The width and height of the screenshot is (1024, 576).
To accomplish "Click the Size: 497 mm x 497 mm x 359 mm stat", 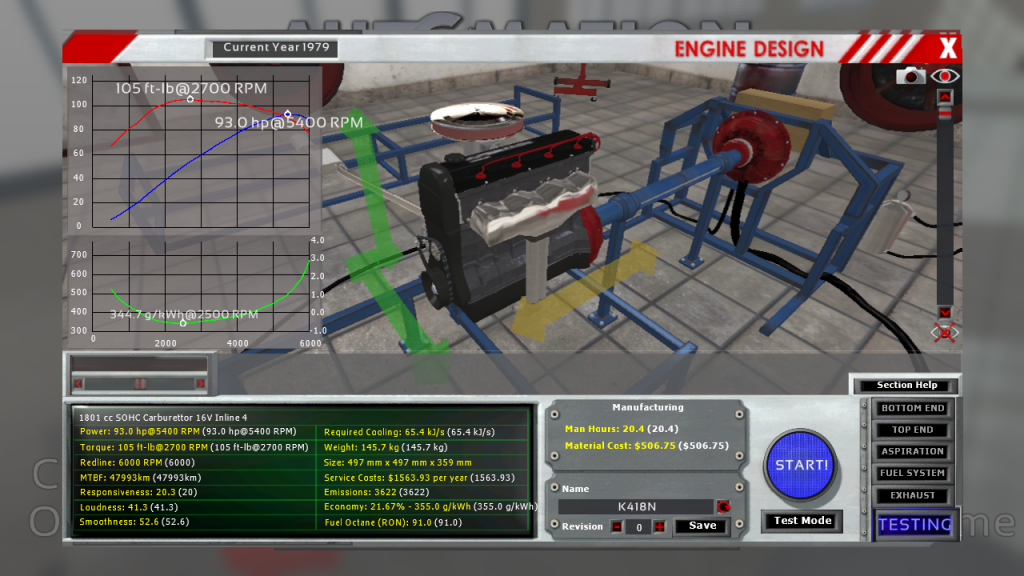I will (398, 462).
